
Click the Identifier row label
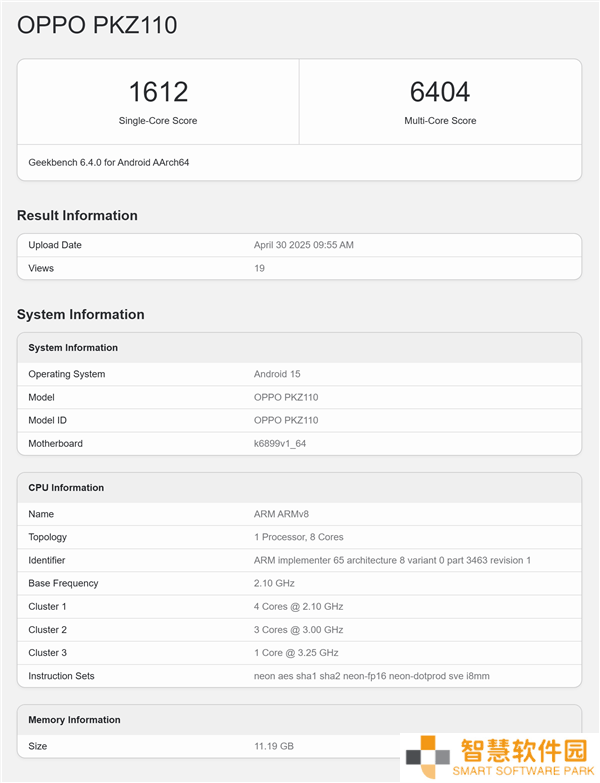pyautogui.click(x=47, y=560)
